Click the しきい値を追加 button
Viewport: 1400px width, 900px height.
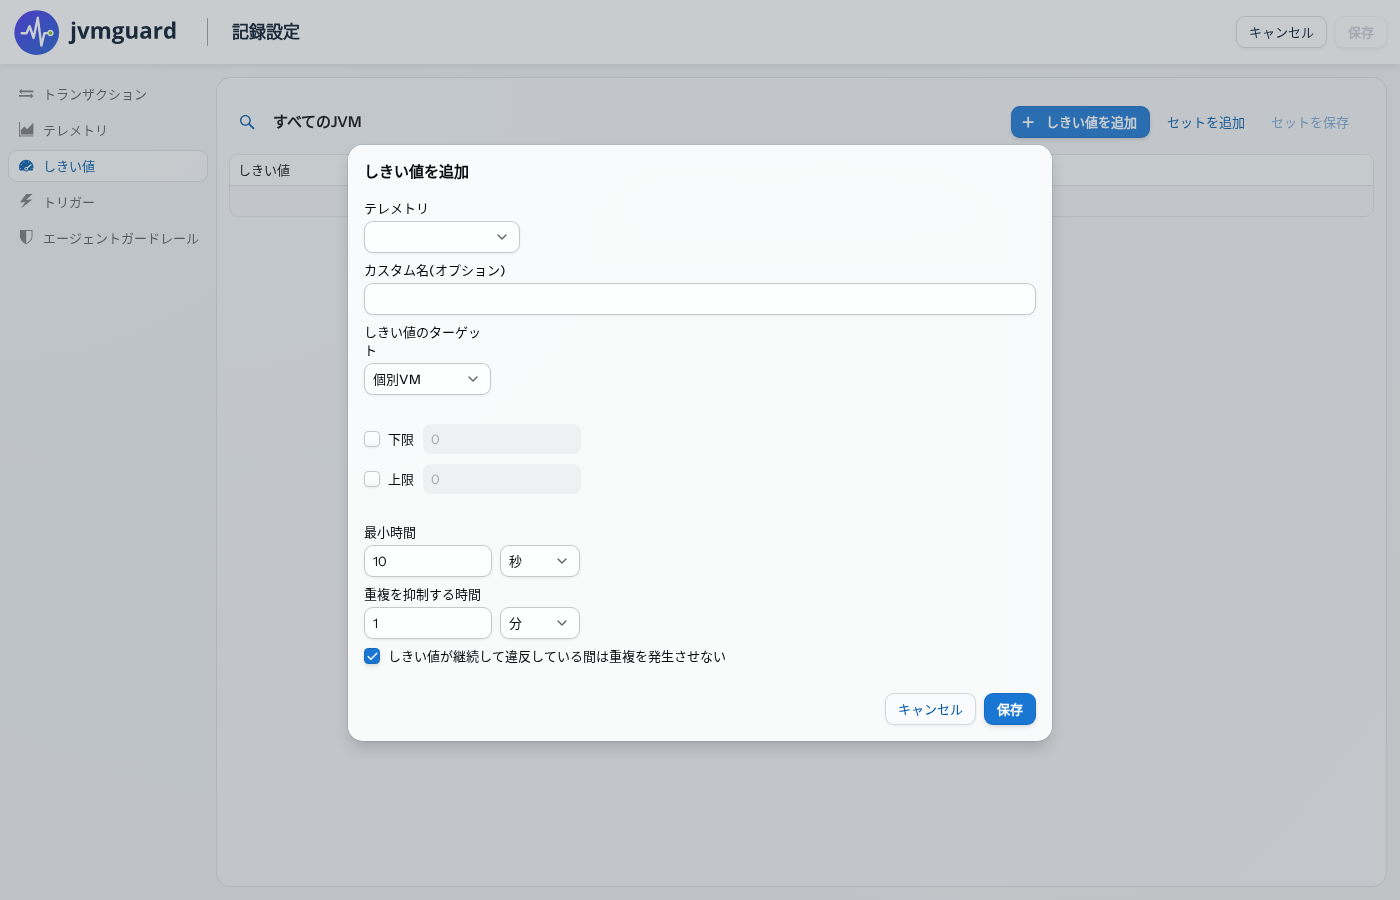tap(1080, 122)
